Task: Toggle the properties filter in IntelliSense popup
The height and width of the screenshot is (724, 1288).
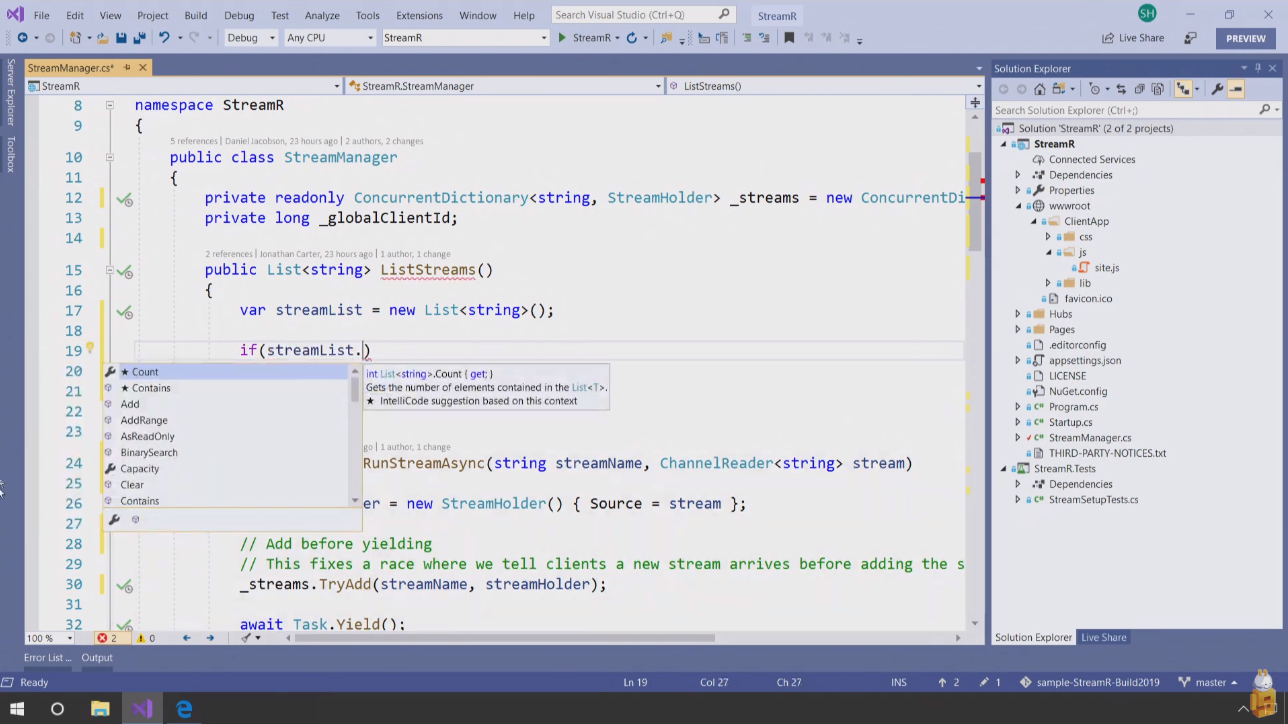Action: [114, 520]
